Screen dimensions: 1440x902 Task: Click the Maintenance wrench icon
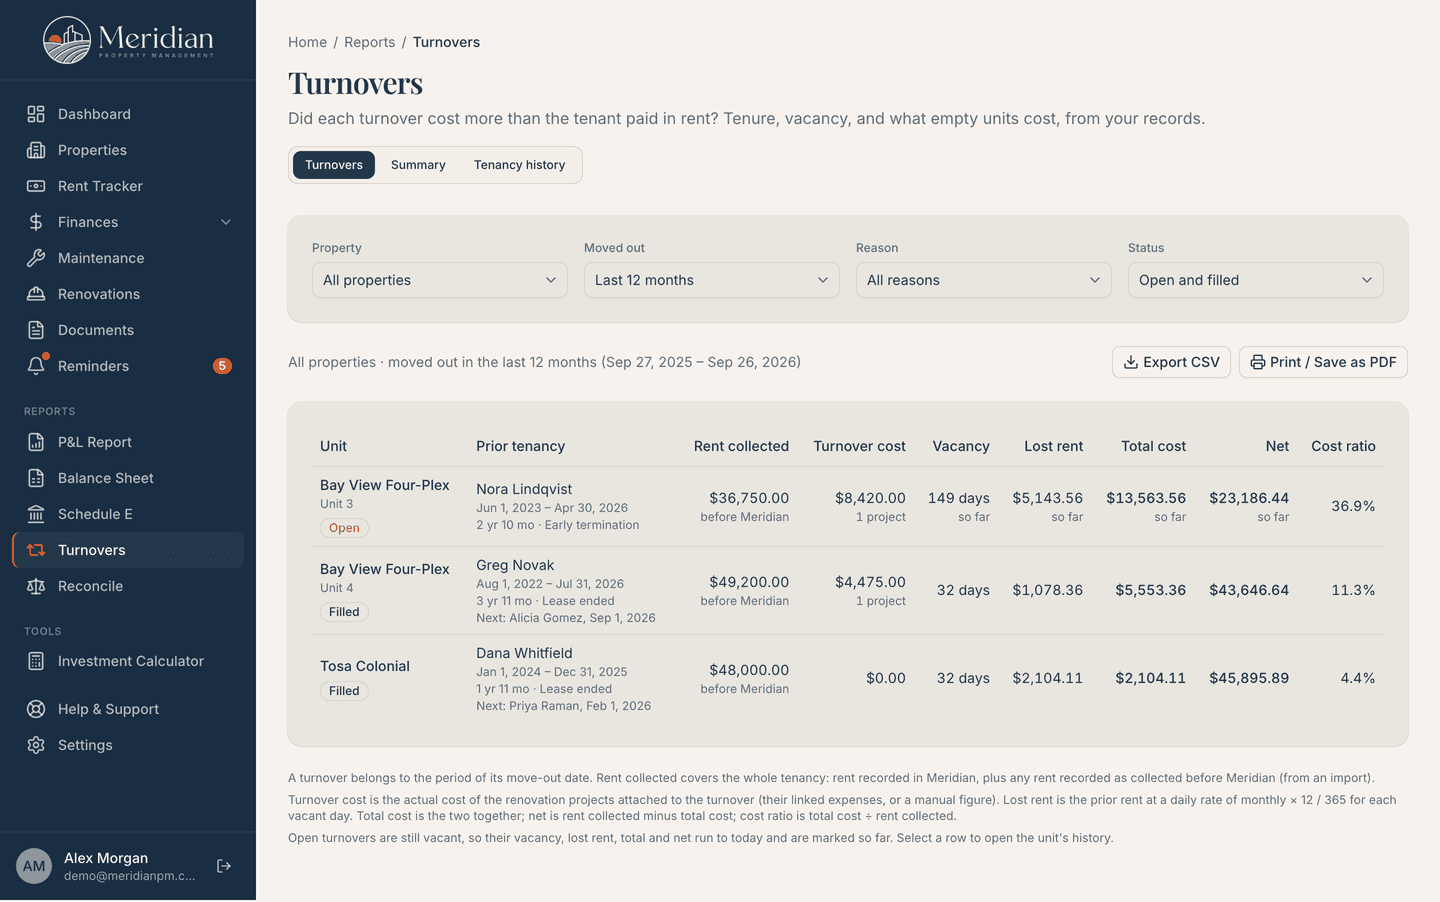tap(36, 258)
